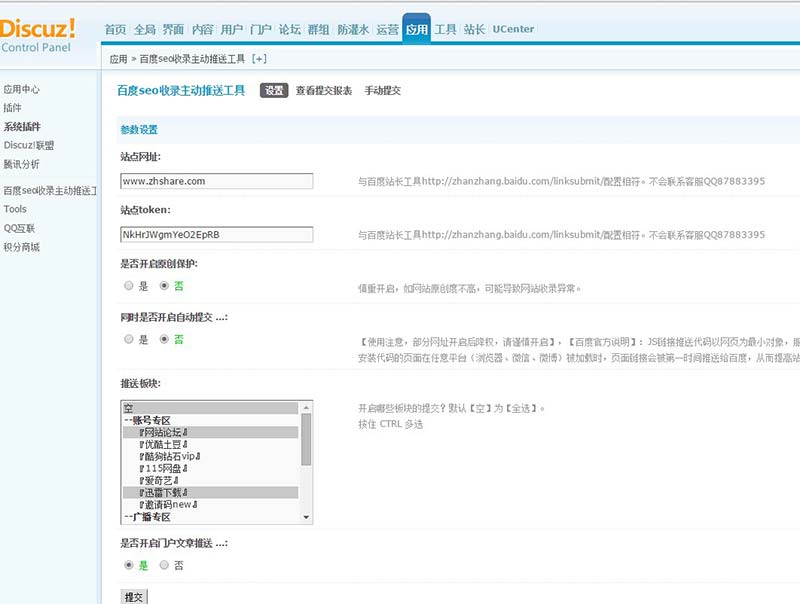This screenshot has width=800, height=604.
Task: Open the 防灌水 menu item
Action: coord(352,30)
